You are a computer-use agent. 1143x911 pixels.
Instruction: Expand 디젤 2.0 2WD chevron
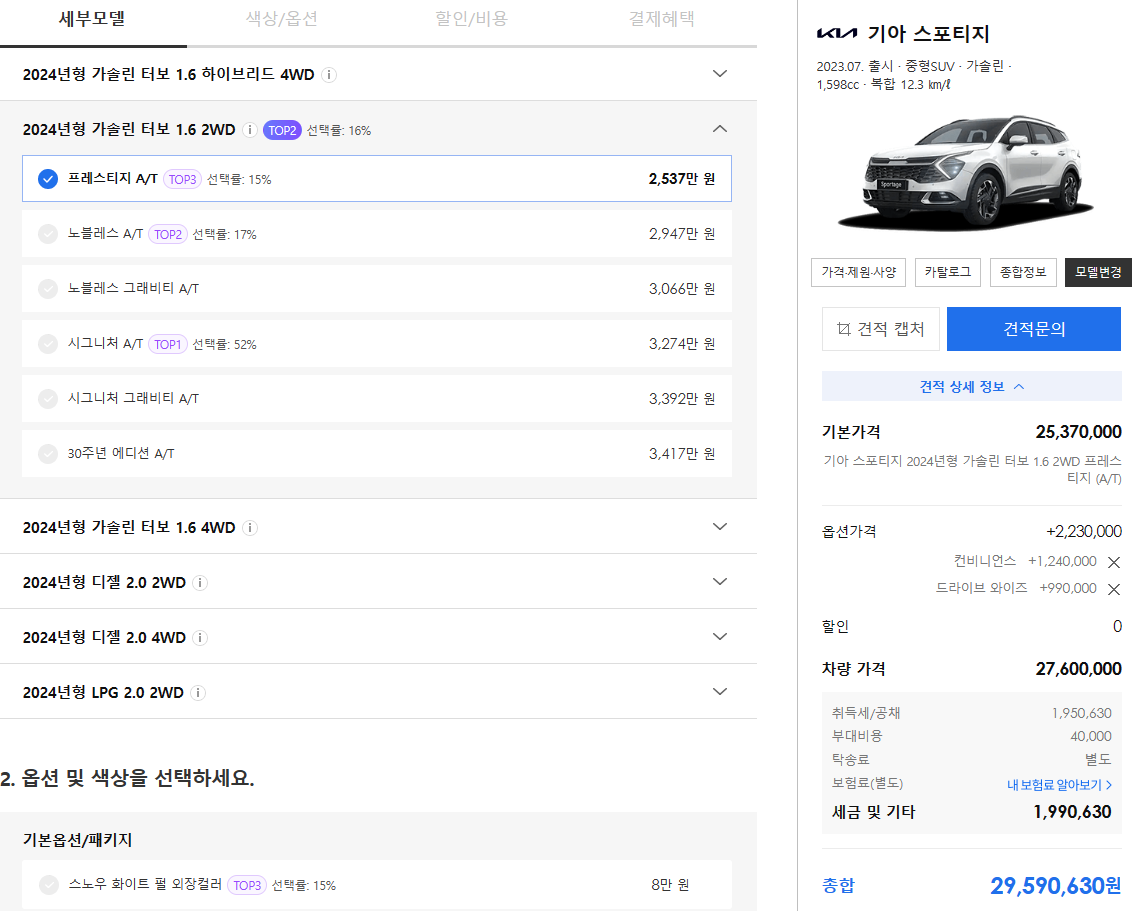click(719, 582)
